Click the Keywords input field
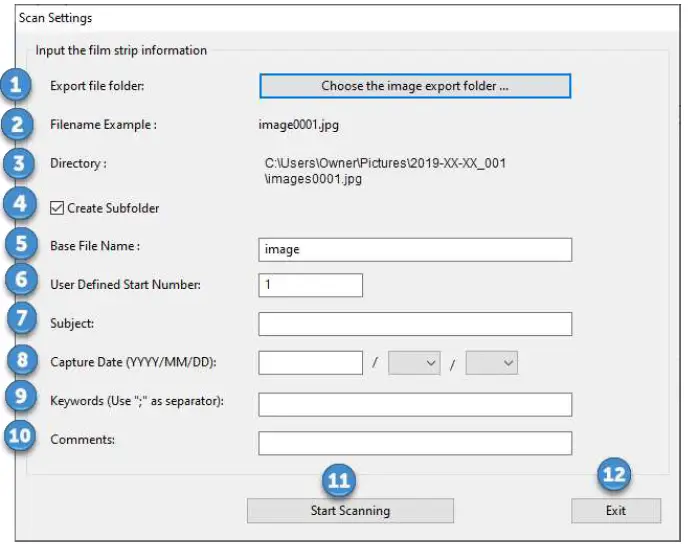Viewport: 688px width, 547px height. point(415,404)
